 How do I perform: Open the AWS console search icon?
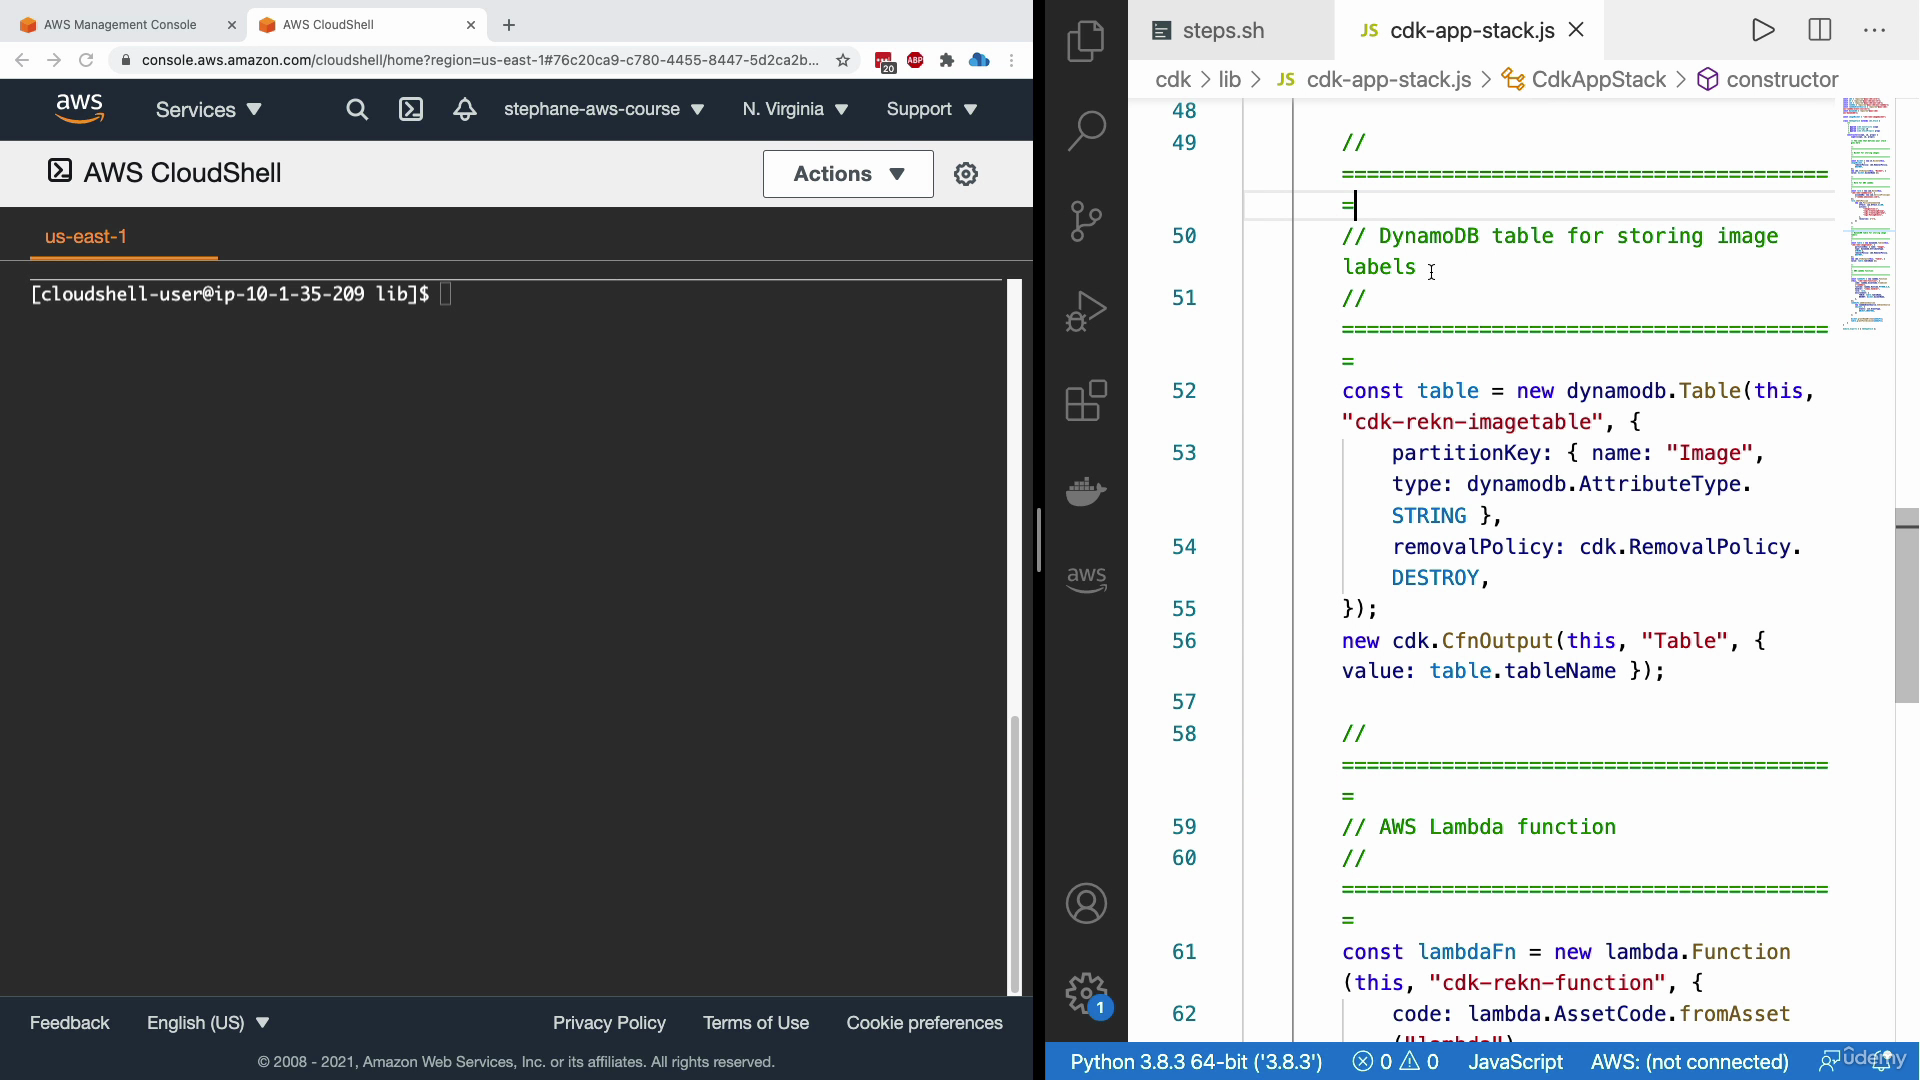click(357, 109)
